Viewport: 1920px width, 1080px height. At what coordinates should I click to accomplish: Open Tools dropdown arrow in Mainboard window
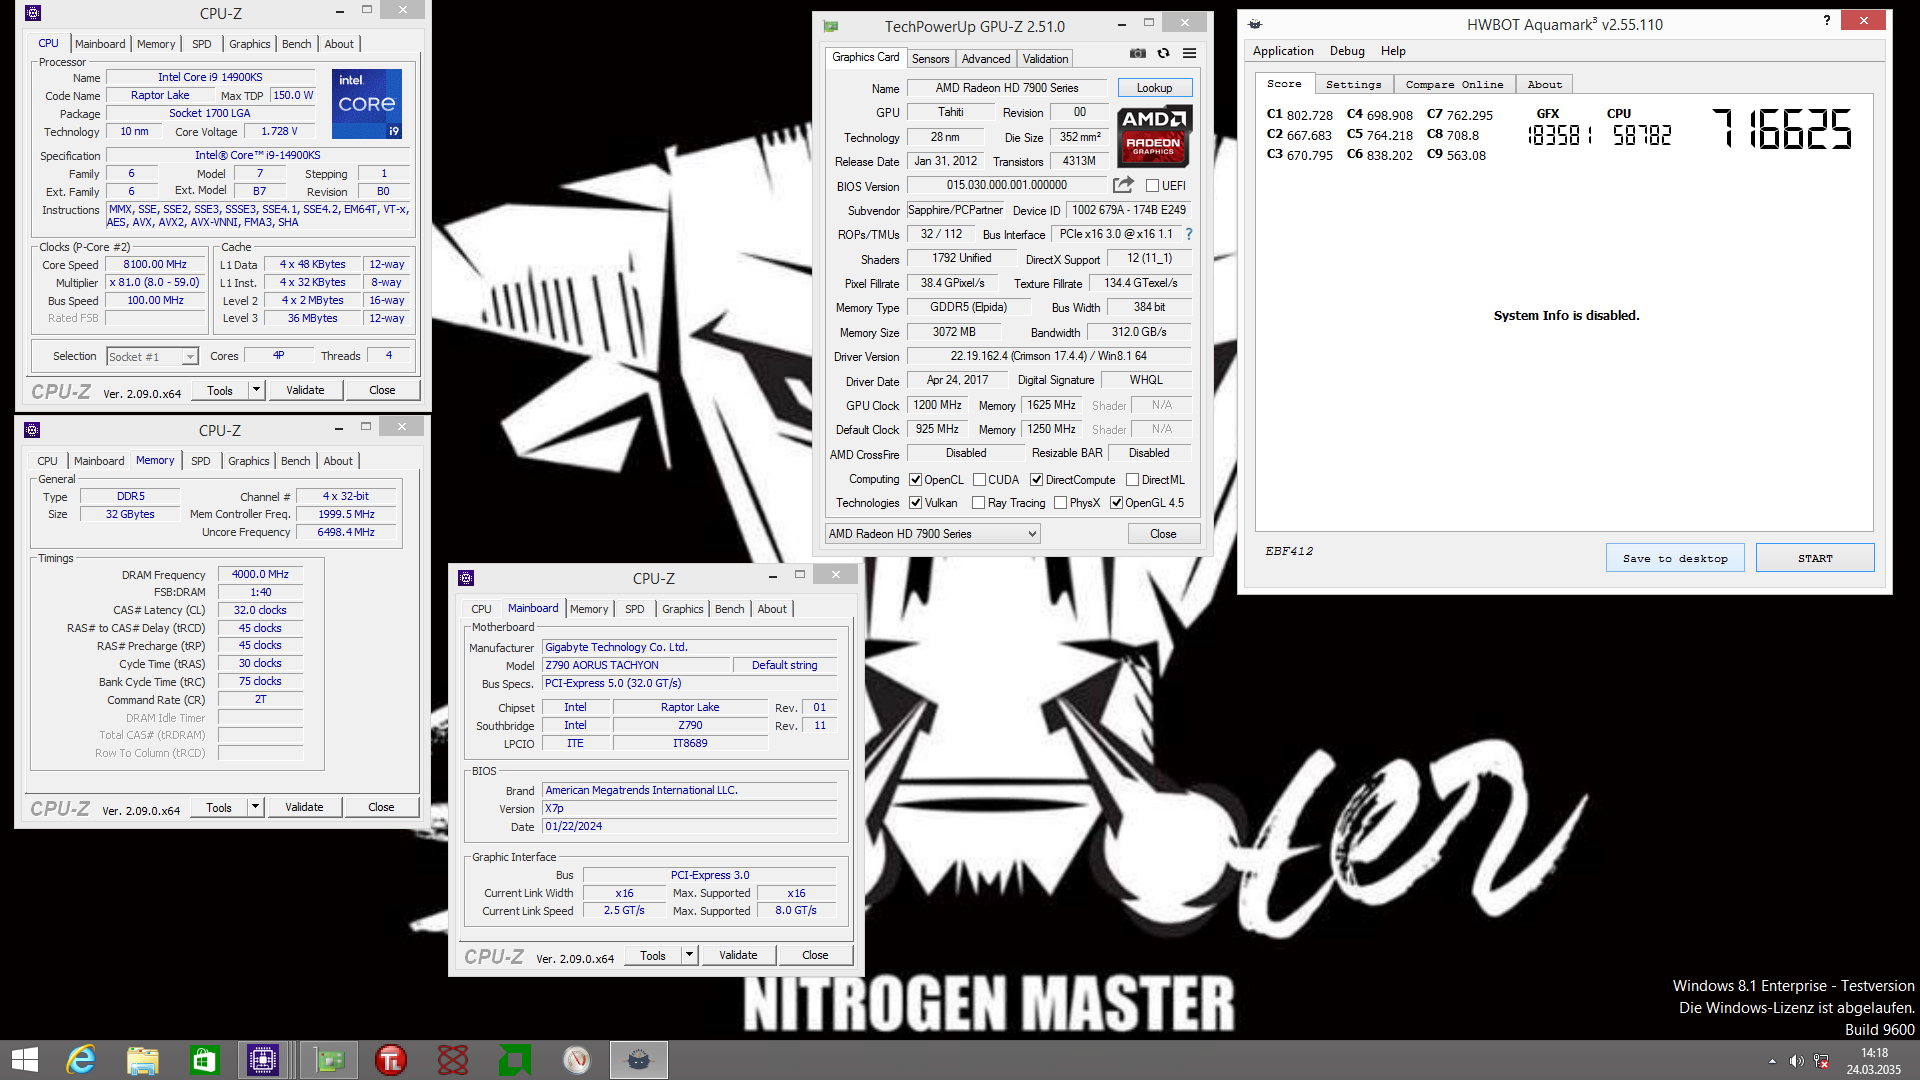(x=689, y=955)
